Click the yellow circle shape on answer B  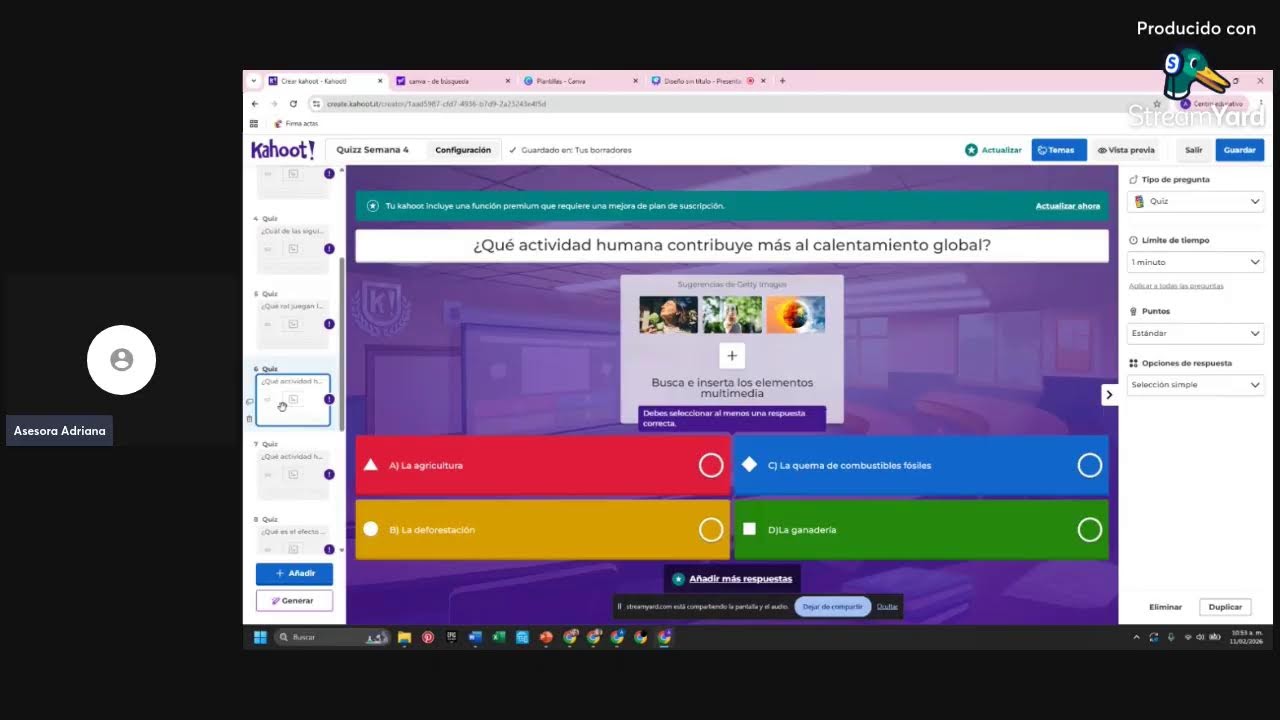[371, 529]
